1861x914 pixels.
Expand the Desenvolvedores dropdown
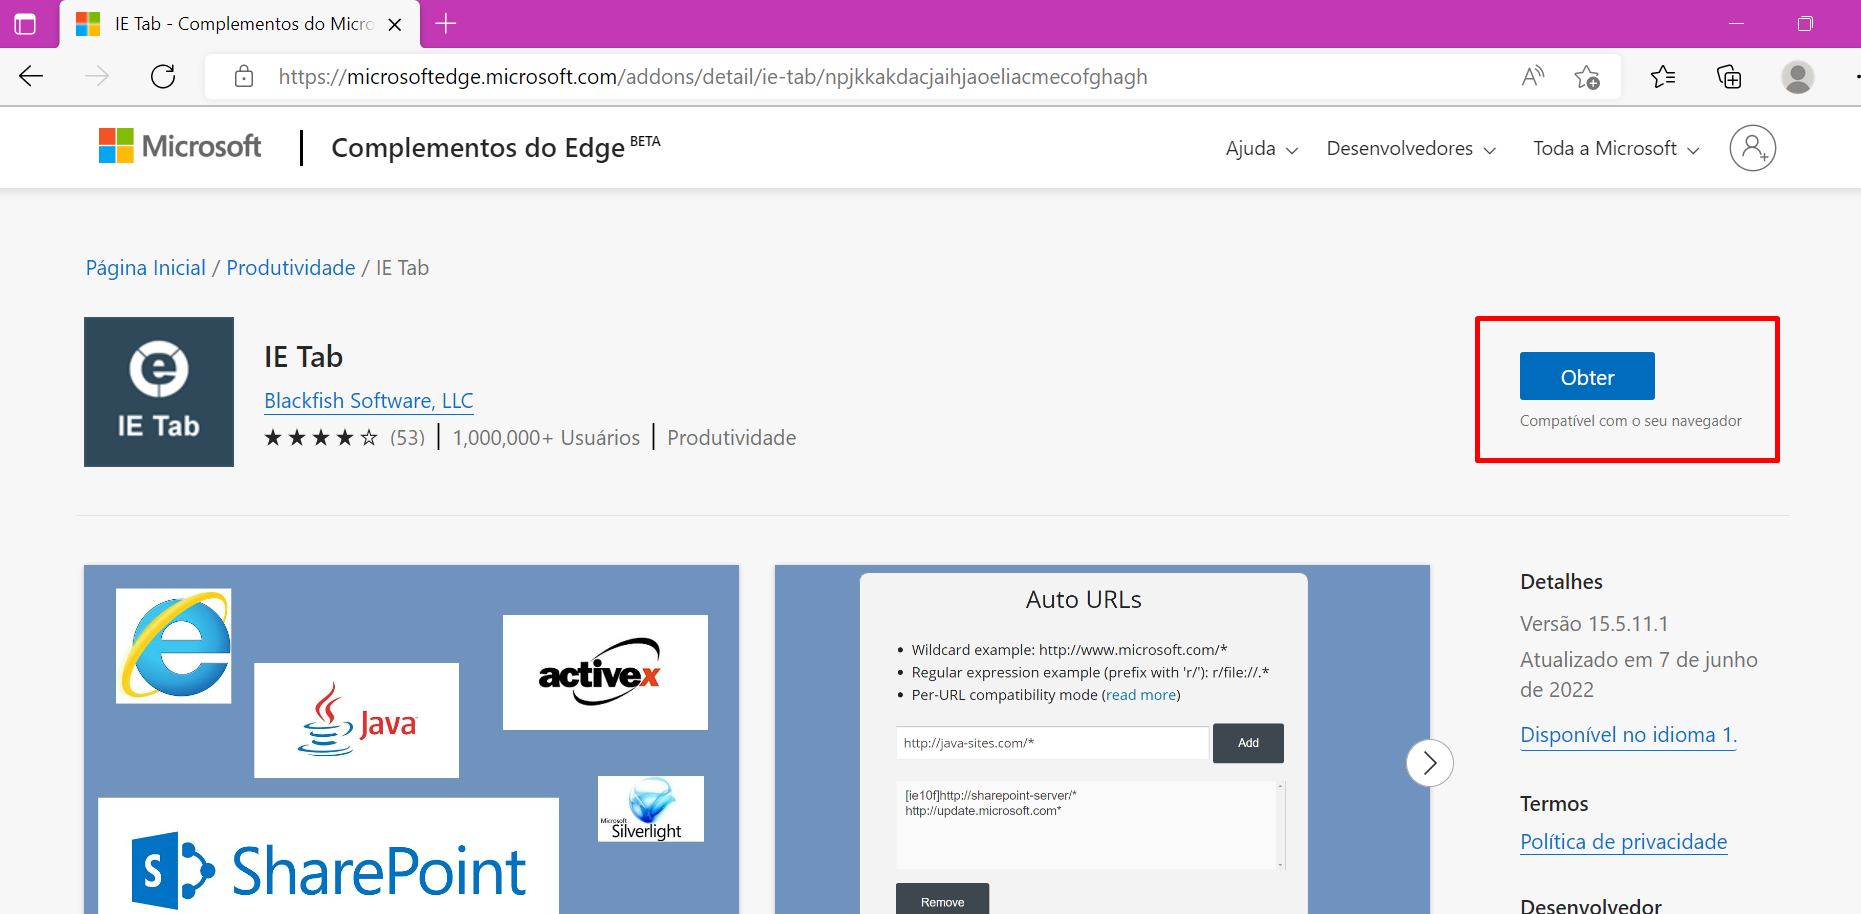pos(1411,148)
